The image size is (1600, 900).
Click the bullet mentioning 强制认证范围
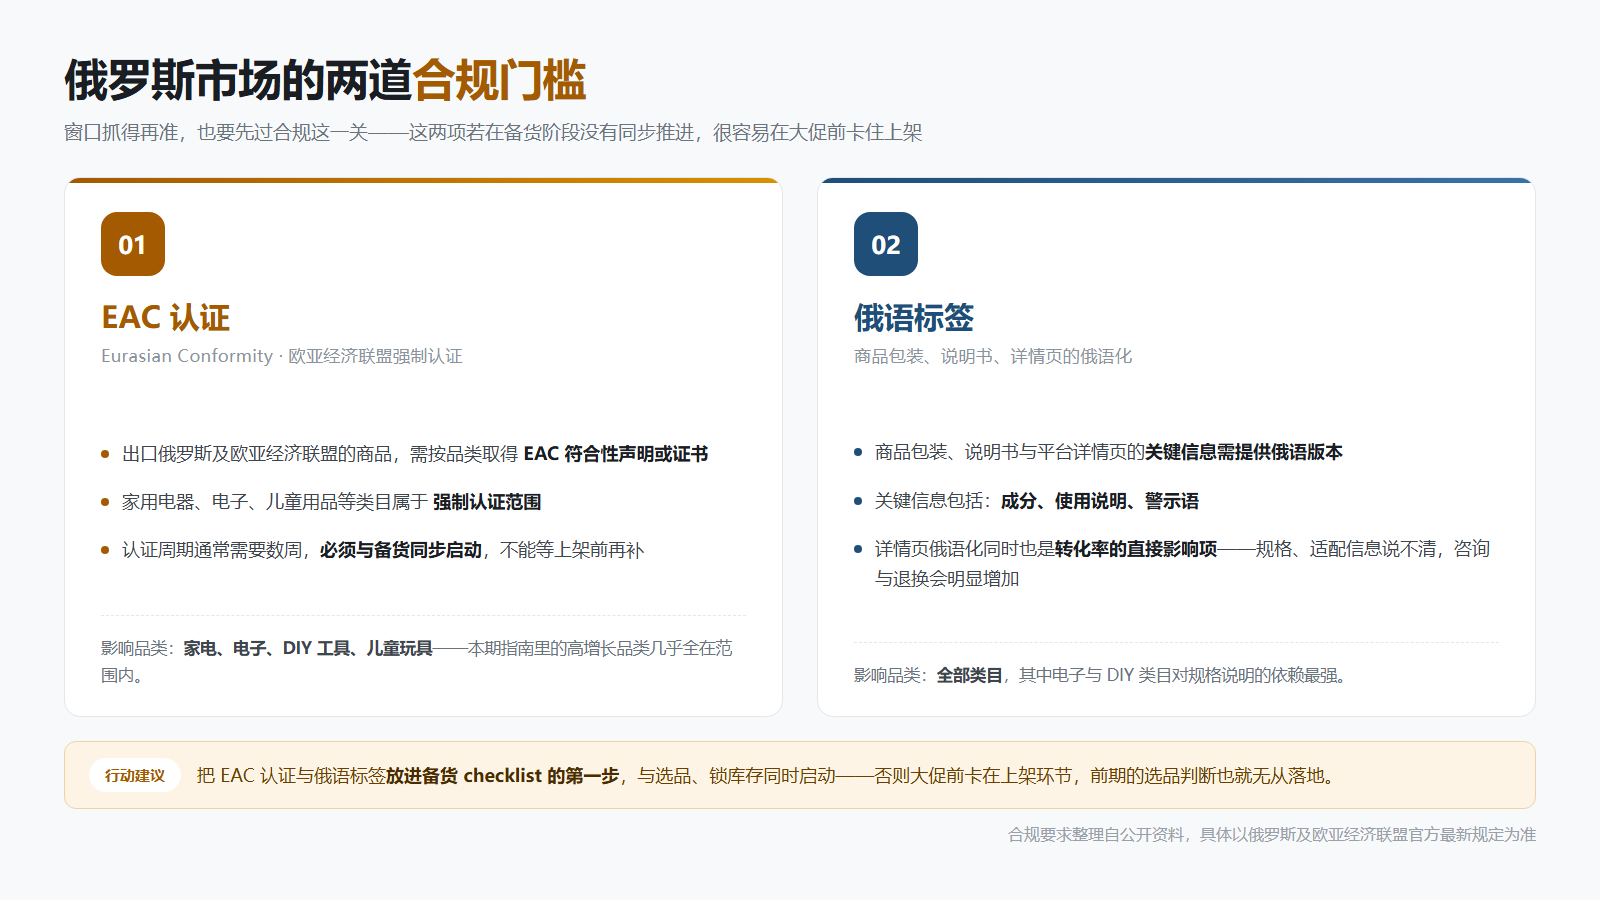click(321, 502)
